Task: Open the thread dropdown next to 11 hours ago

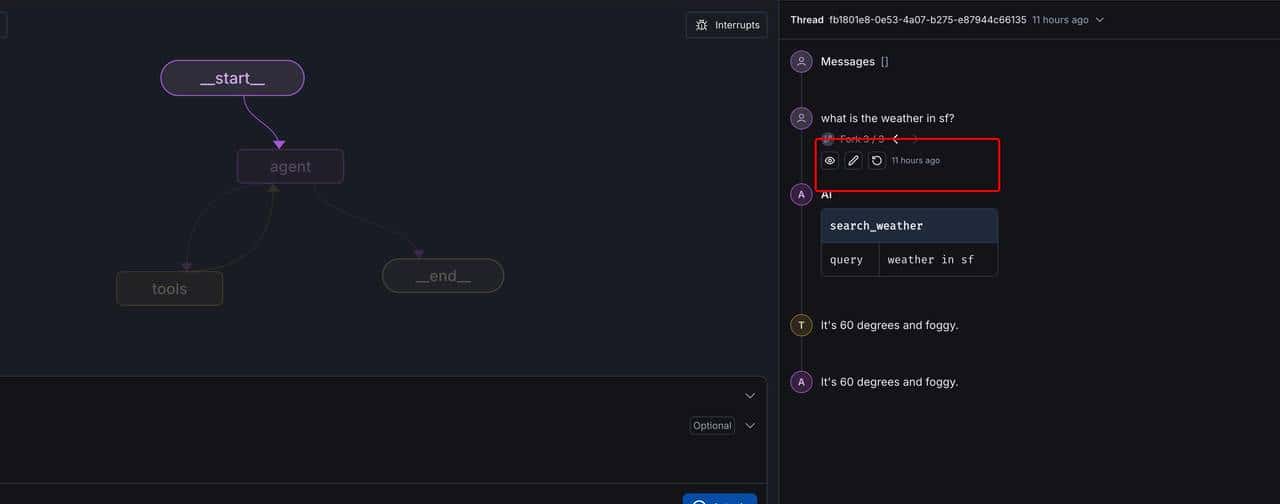Action: tap(1100, 20)
